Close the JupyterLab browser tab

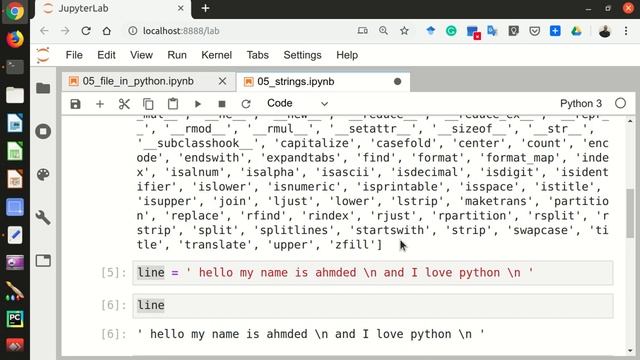(180, 8)
